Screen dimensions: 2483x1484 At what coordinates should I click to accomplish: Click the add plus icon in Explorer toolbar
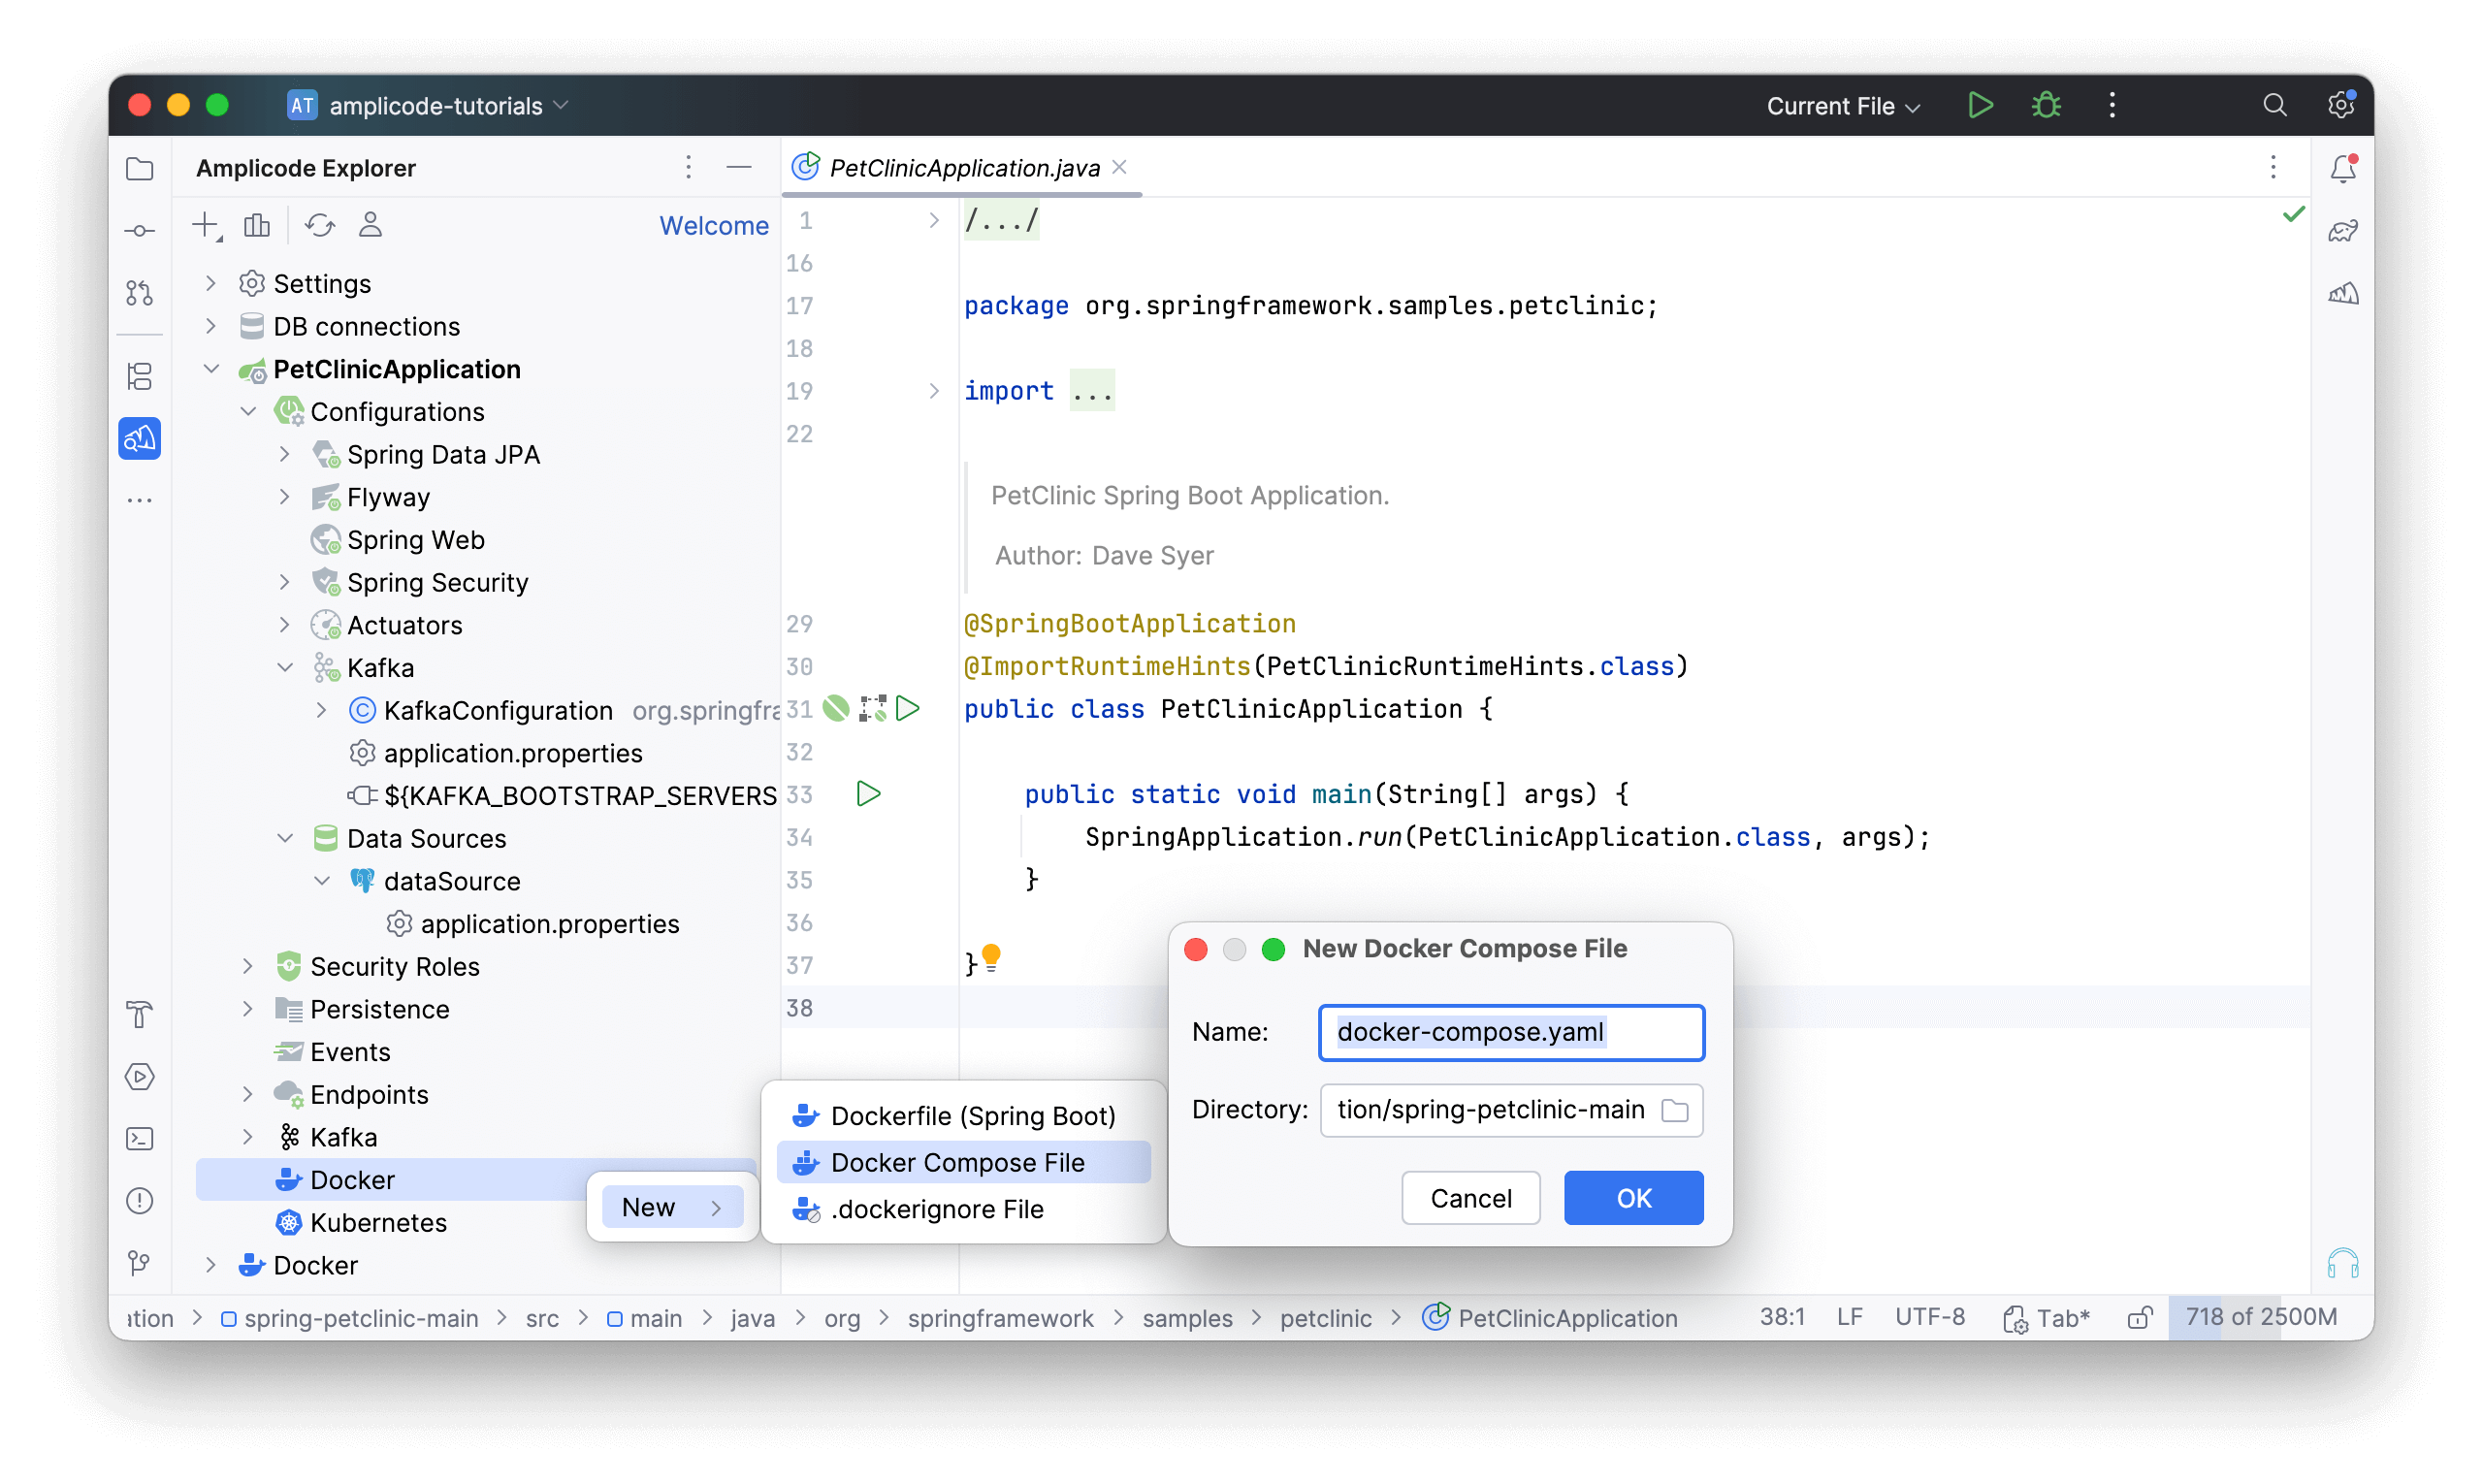(206, 226)
